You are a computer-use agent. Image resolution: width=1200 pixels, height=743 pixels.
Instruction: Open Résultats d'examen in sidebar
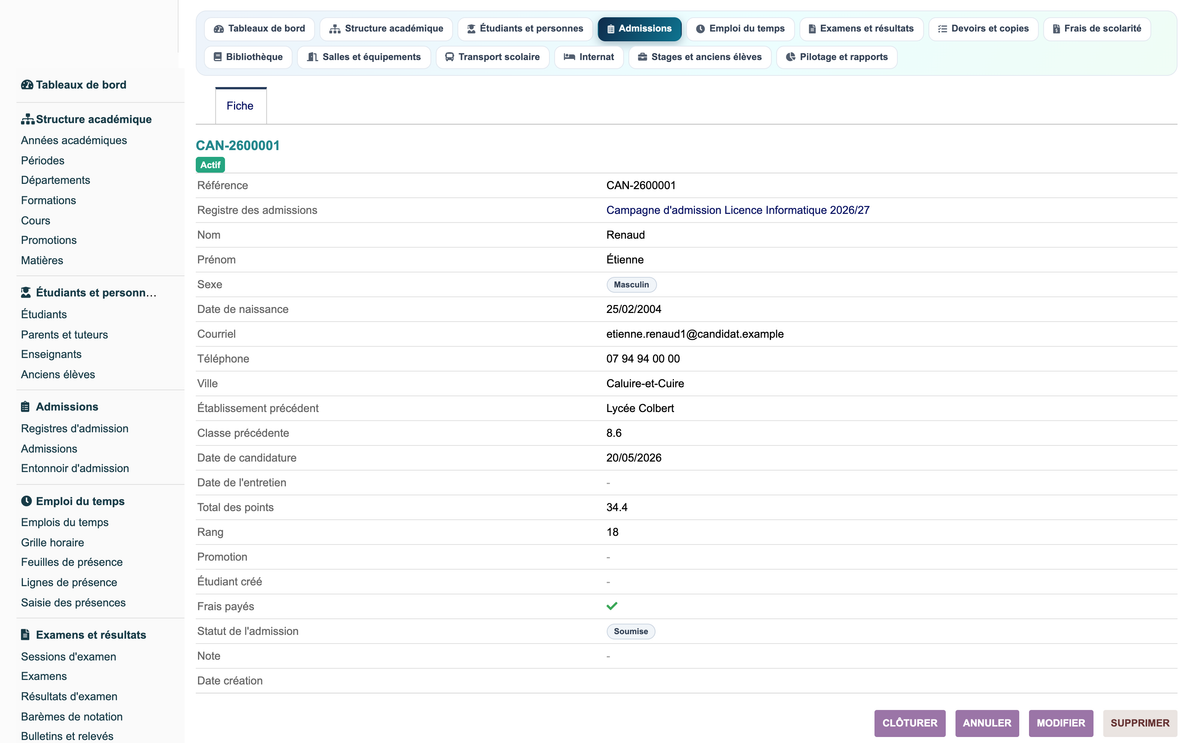(70, 697)
